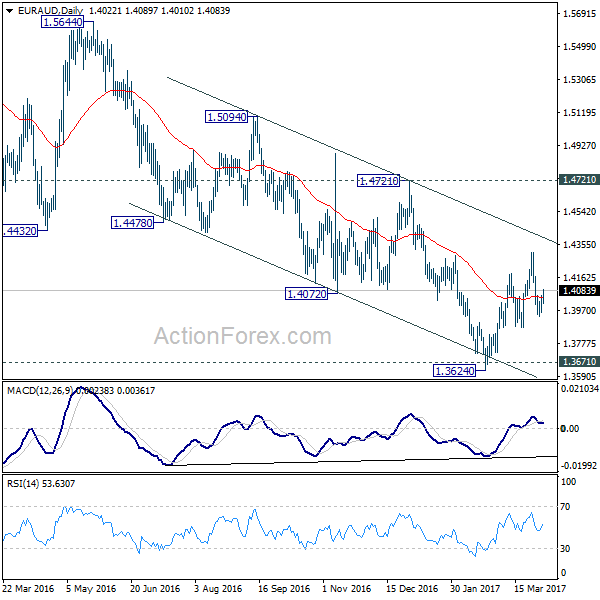Click the 1.41625 price axis value
Screen dimensions: 600x600
click(x=579, y=277)
